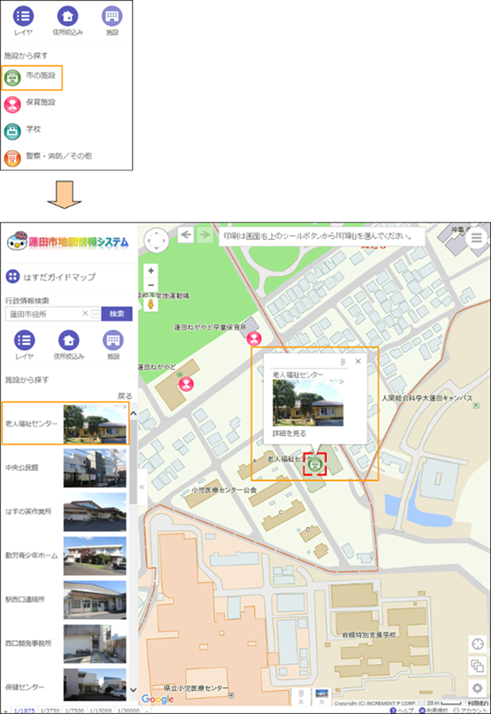Click the red-framed green facility marker
The height and width of the screenshot is (714, 491).
point(315,464)
